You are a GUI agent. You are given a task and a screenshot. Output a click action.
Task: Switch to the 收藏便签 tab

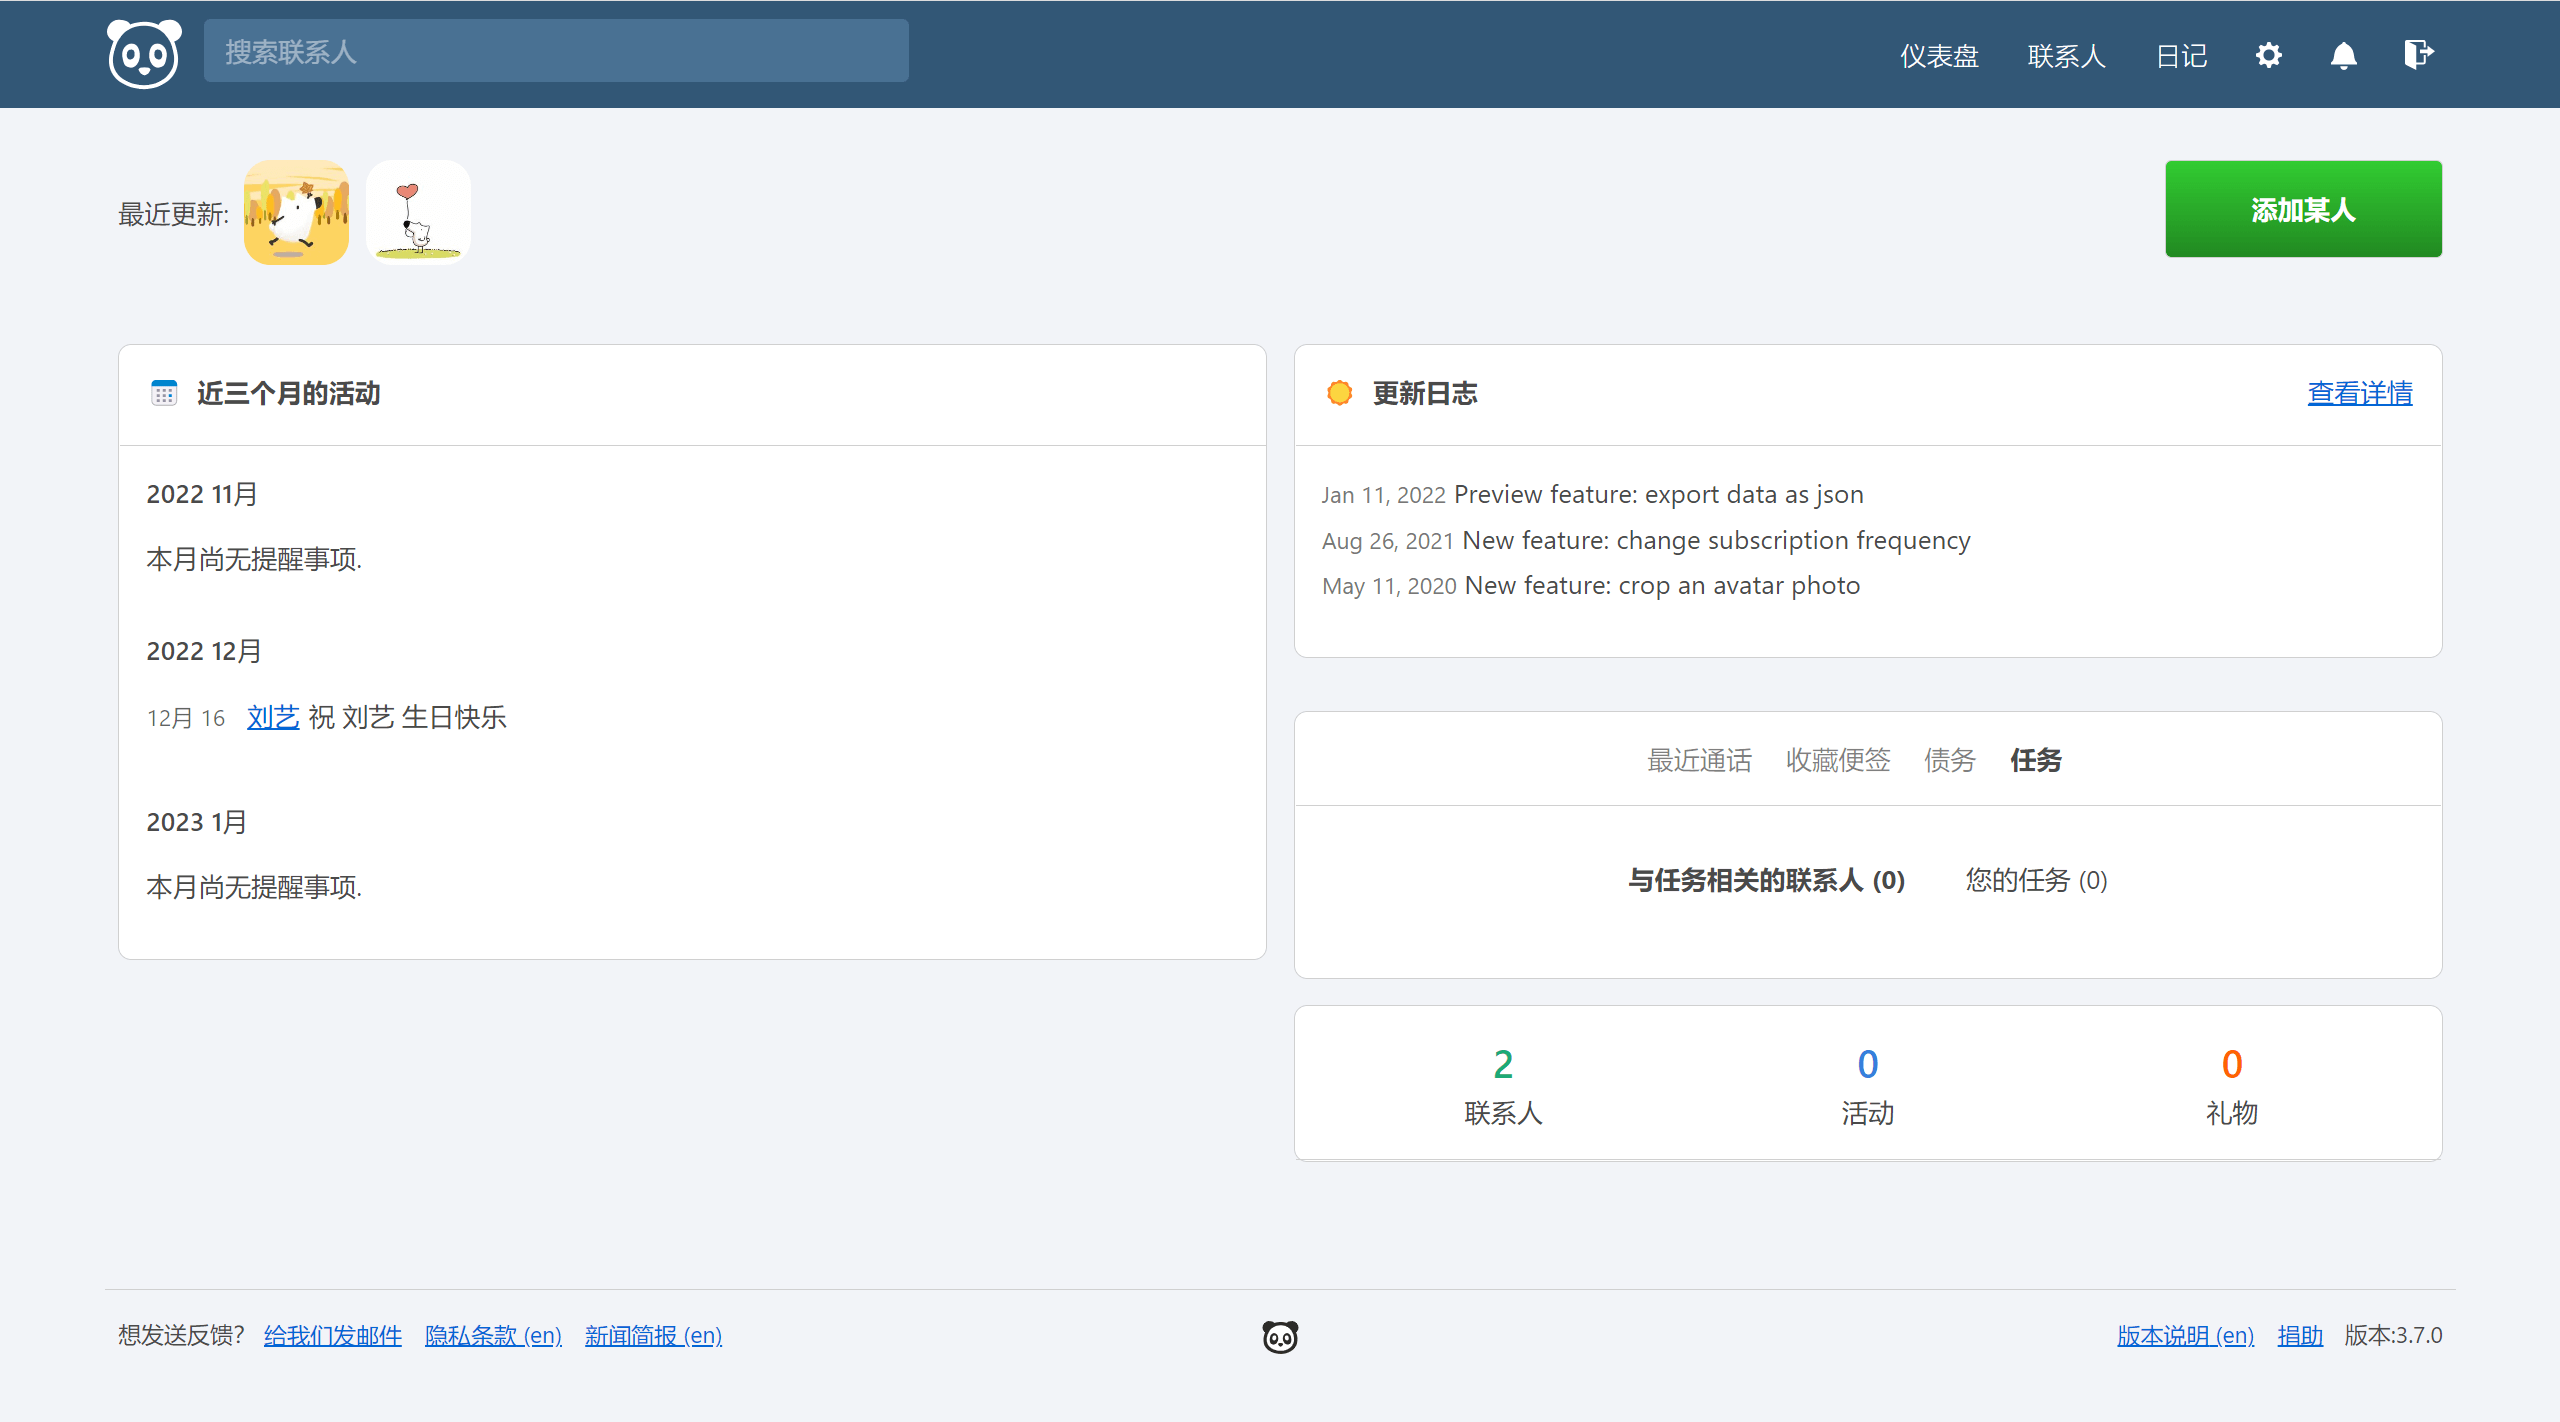pyautogui.click(x=1837, y=760)
